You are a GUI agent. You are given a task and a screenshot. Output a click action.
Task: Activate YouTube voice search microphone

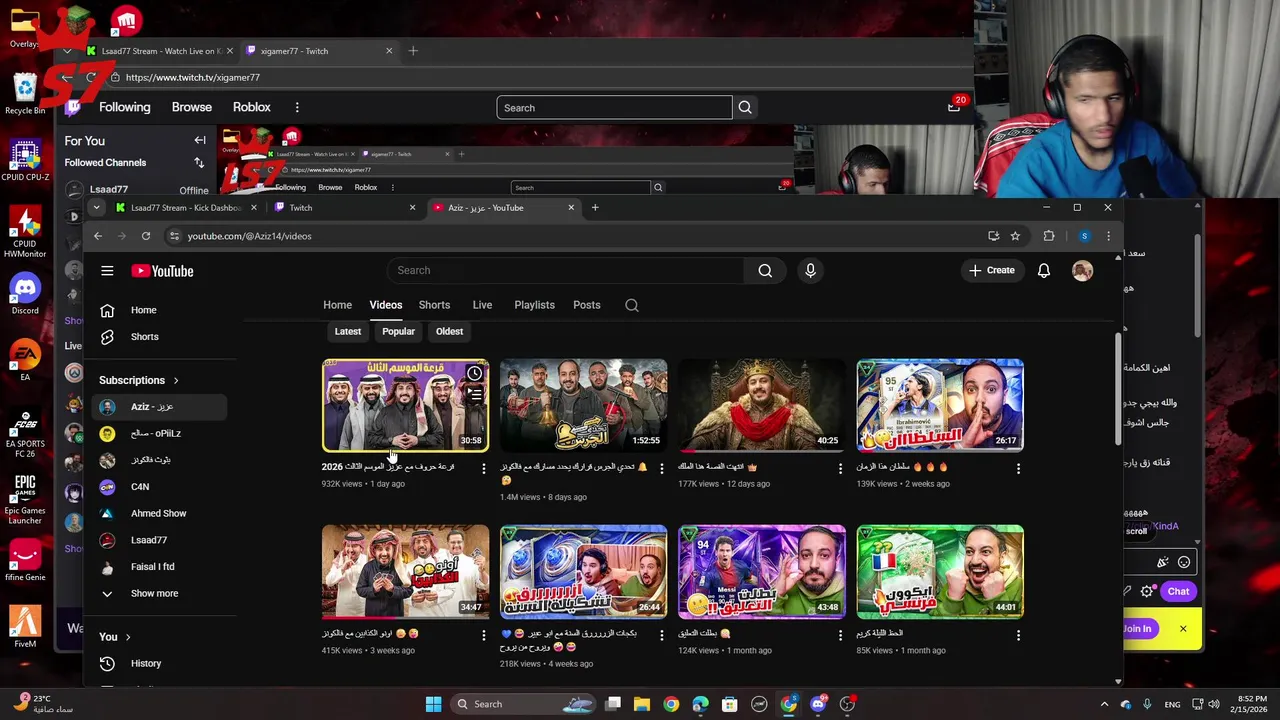(x=810, y=270)
